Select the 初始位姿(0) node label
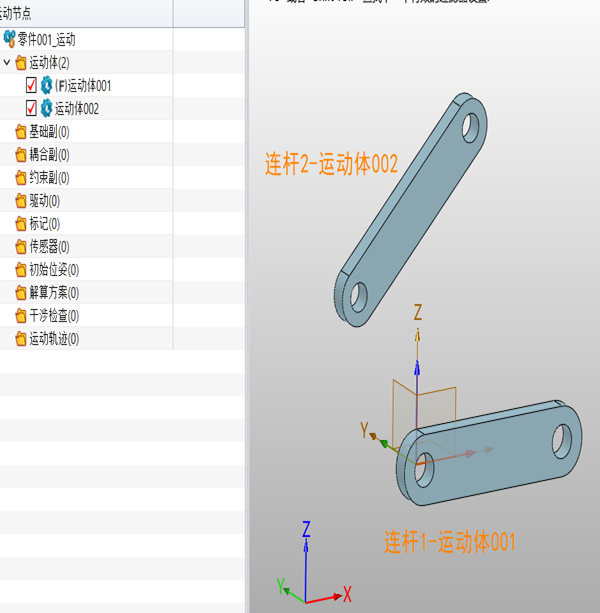Screen dimensions: 600x613 [x=54, y=270]
